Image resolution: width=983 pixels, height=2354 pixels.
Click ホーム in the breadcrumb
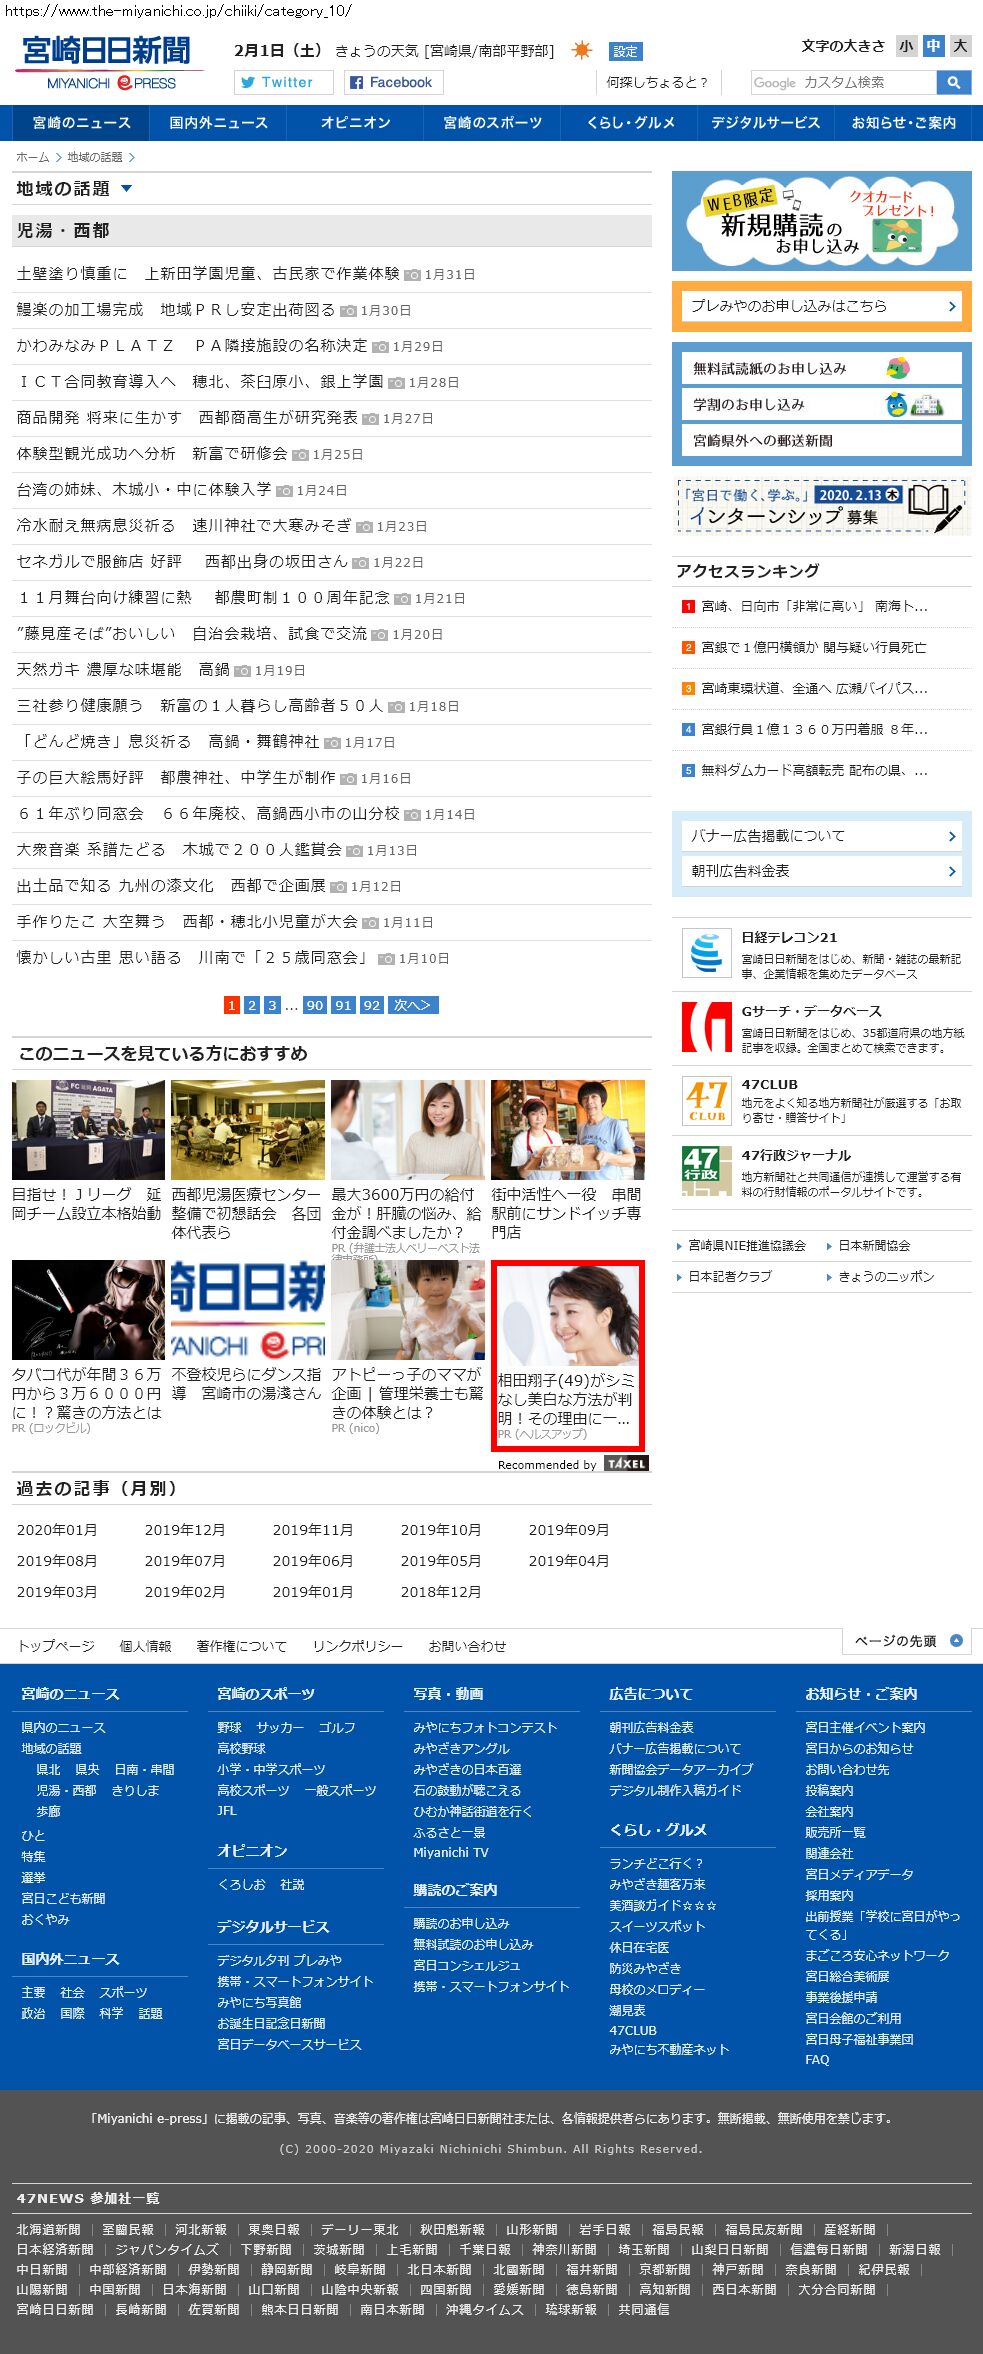coord(32,157)
